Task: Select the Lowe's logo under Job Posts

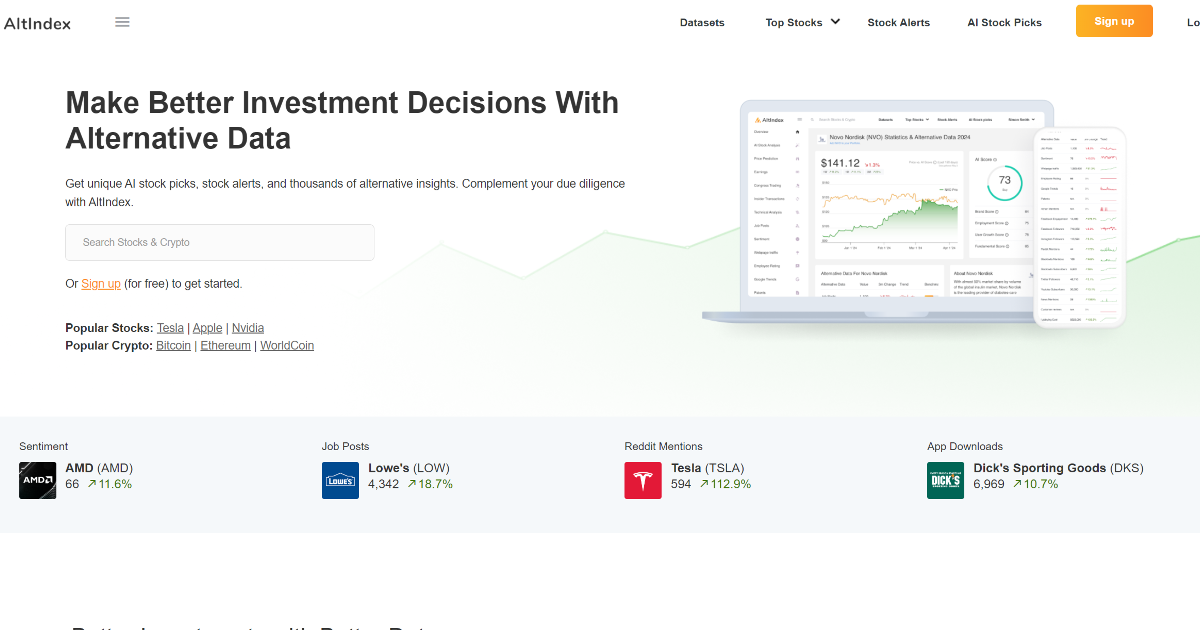Action: pos(340,480)
